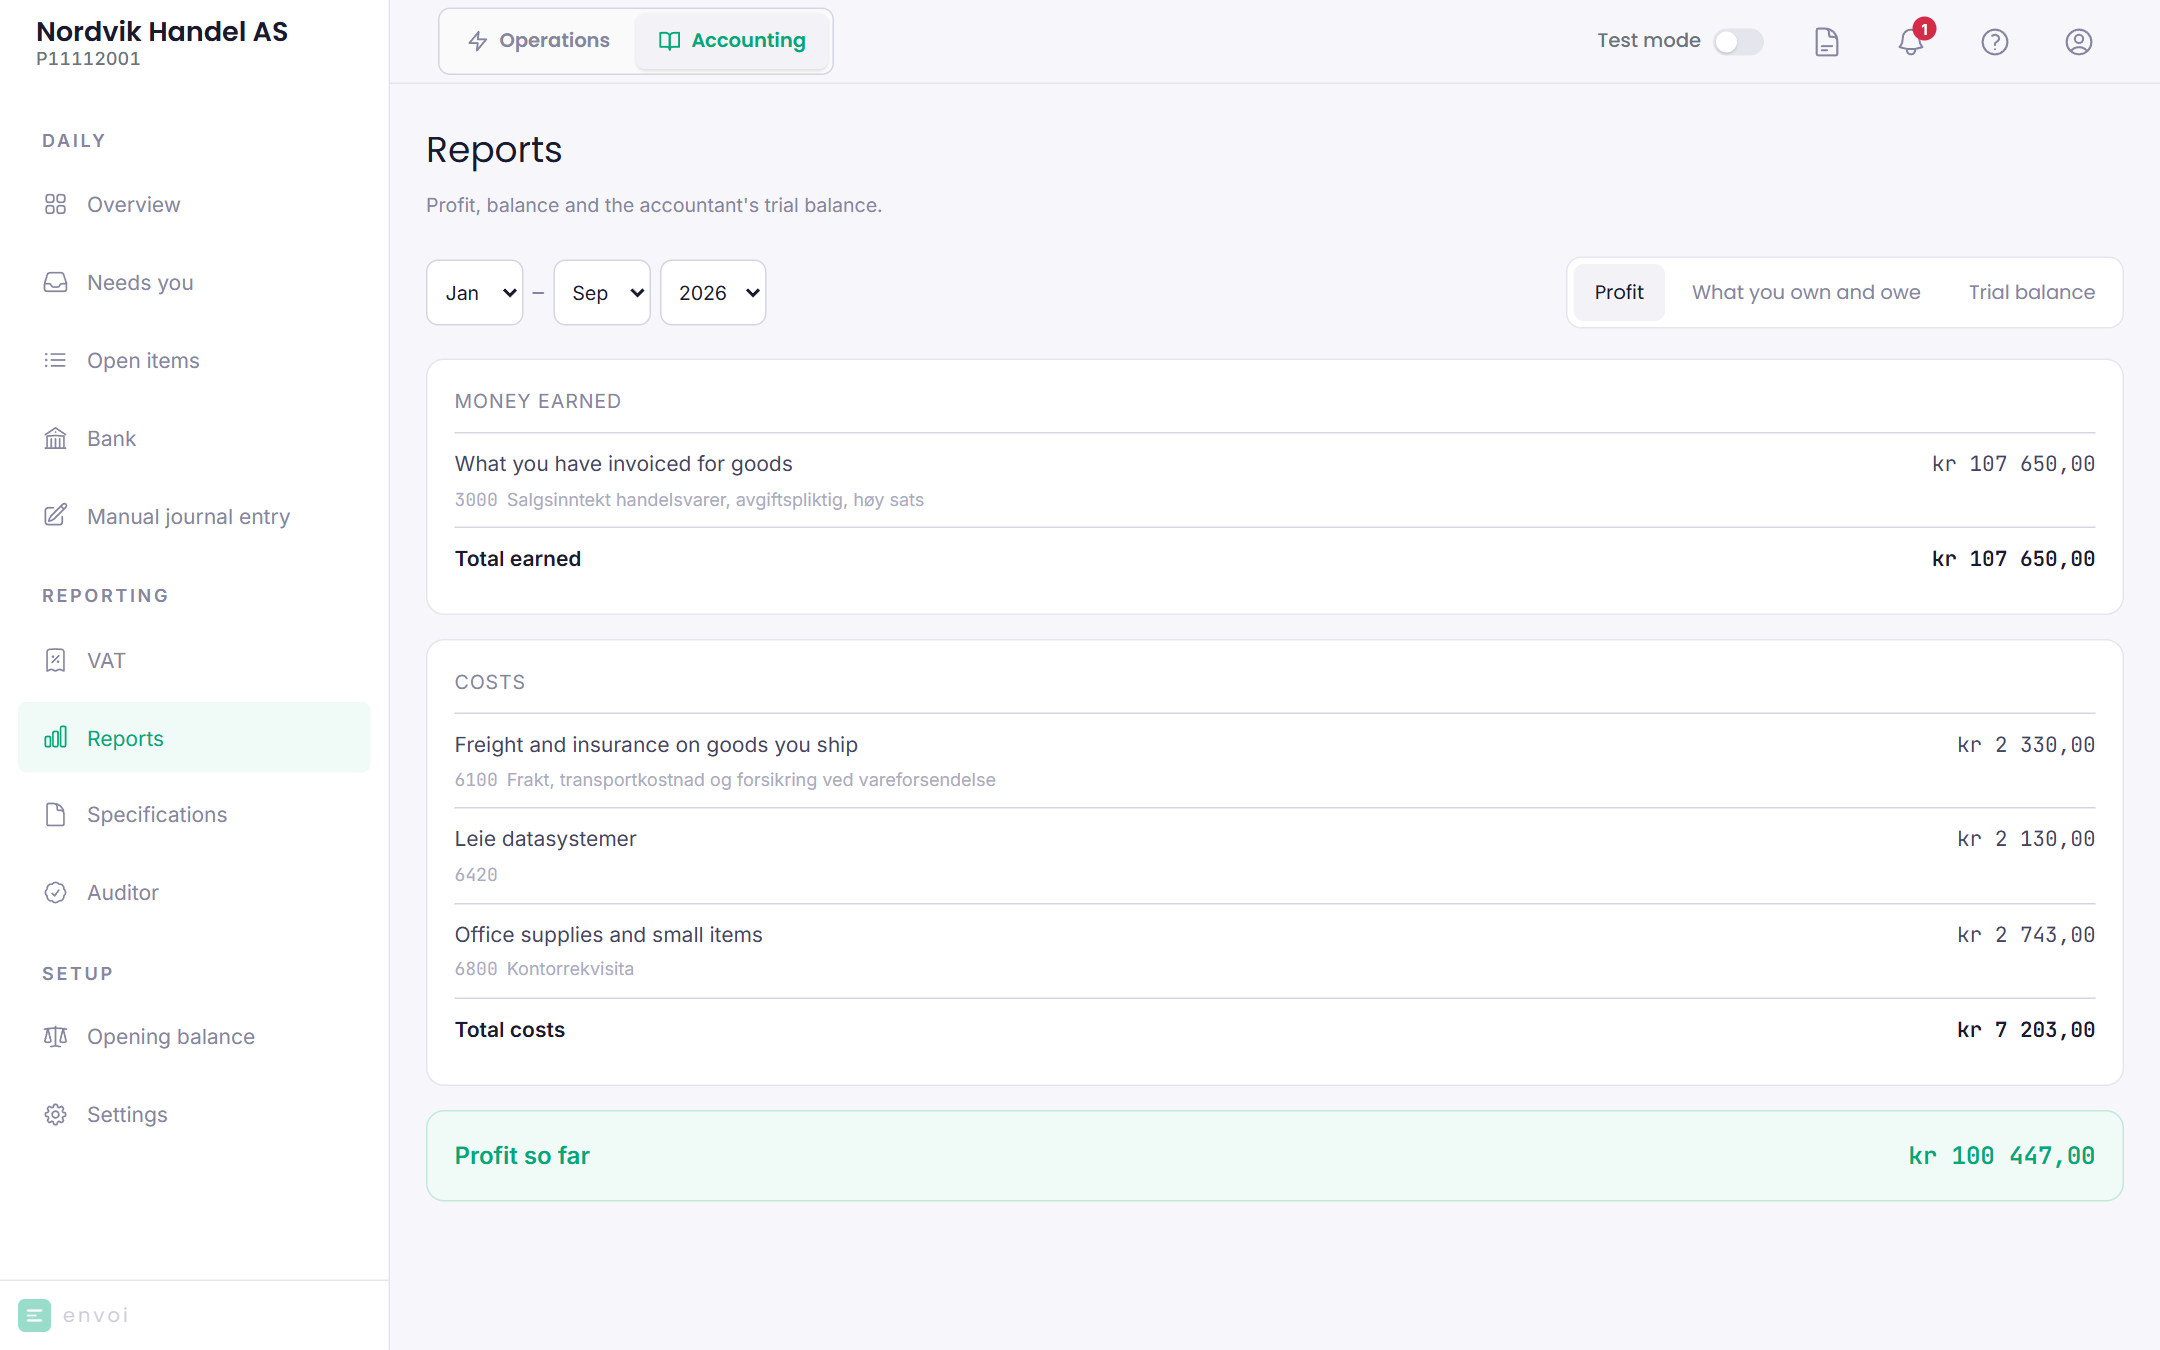Viewport: 2160px width, 1350px height.
Task: Click account line 3000 Salgsinntekt handelsvarer
Action: click(689, 500)
